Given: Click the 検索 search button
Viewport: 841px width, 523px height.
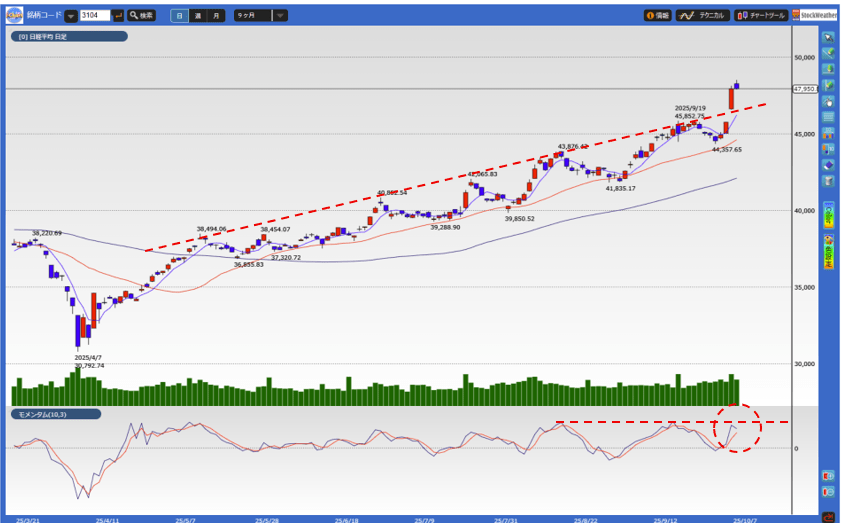Looking at the screenshot, I should [x=143, y=16].
